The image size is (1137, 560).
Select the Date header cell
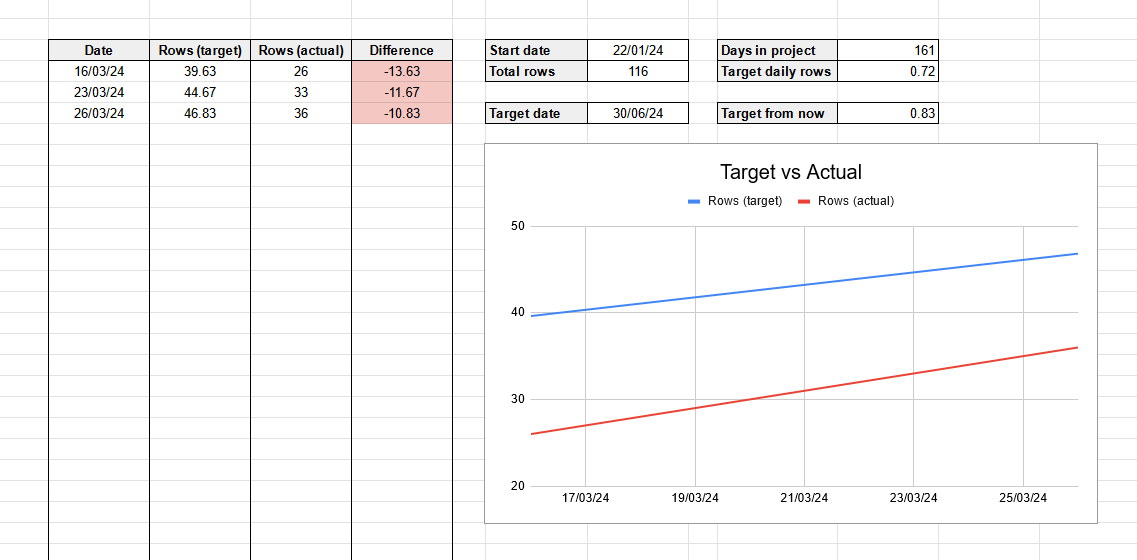point(99,51)
